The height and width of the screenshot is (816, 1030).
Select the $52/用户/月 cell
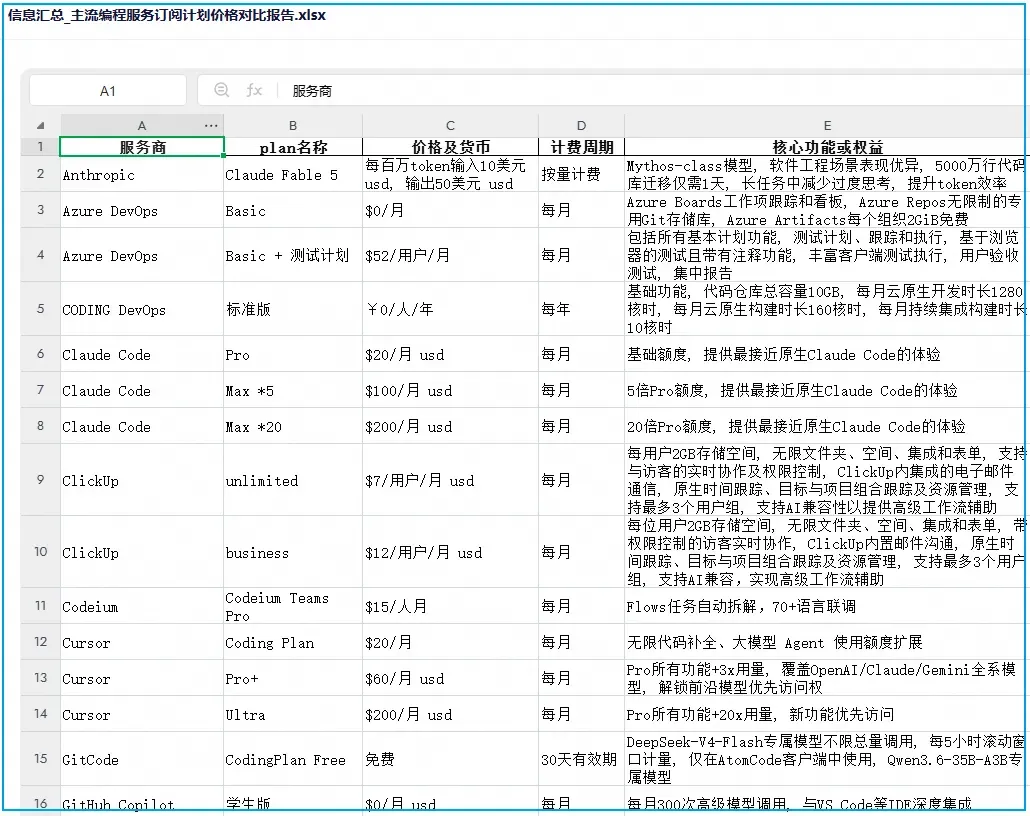pyautogui.click(x=450, y=256)
